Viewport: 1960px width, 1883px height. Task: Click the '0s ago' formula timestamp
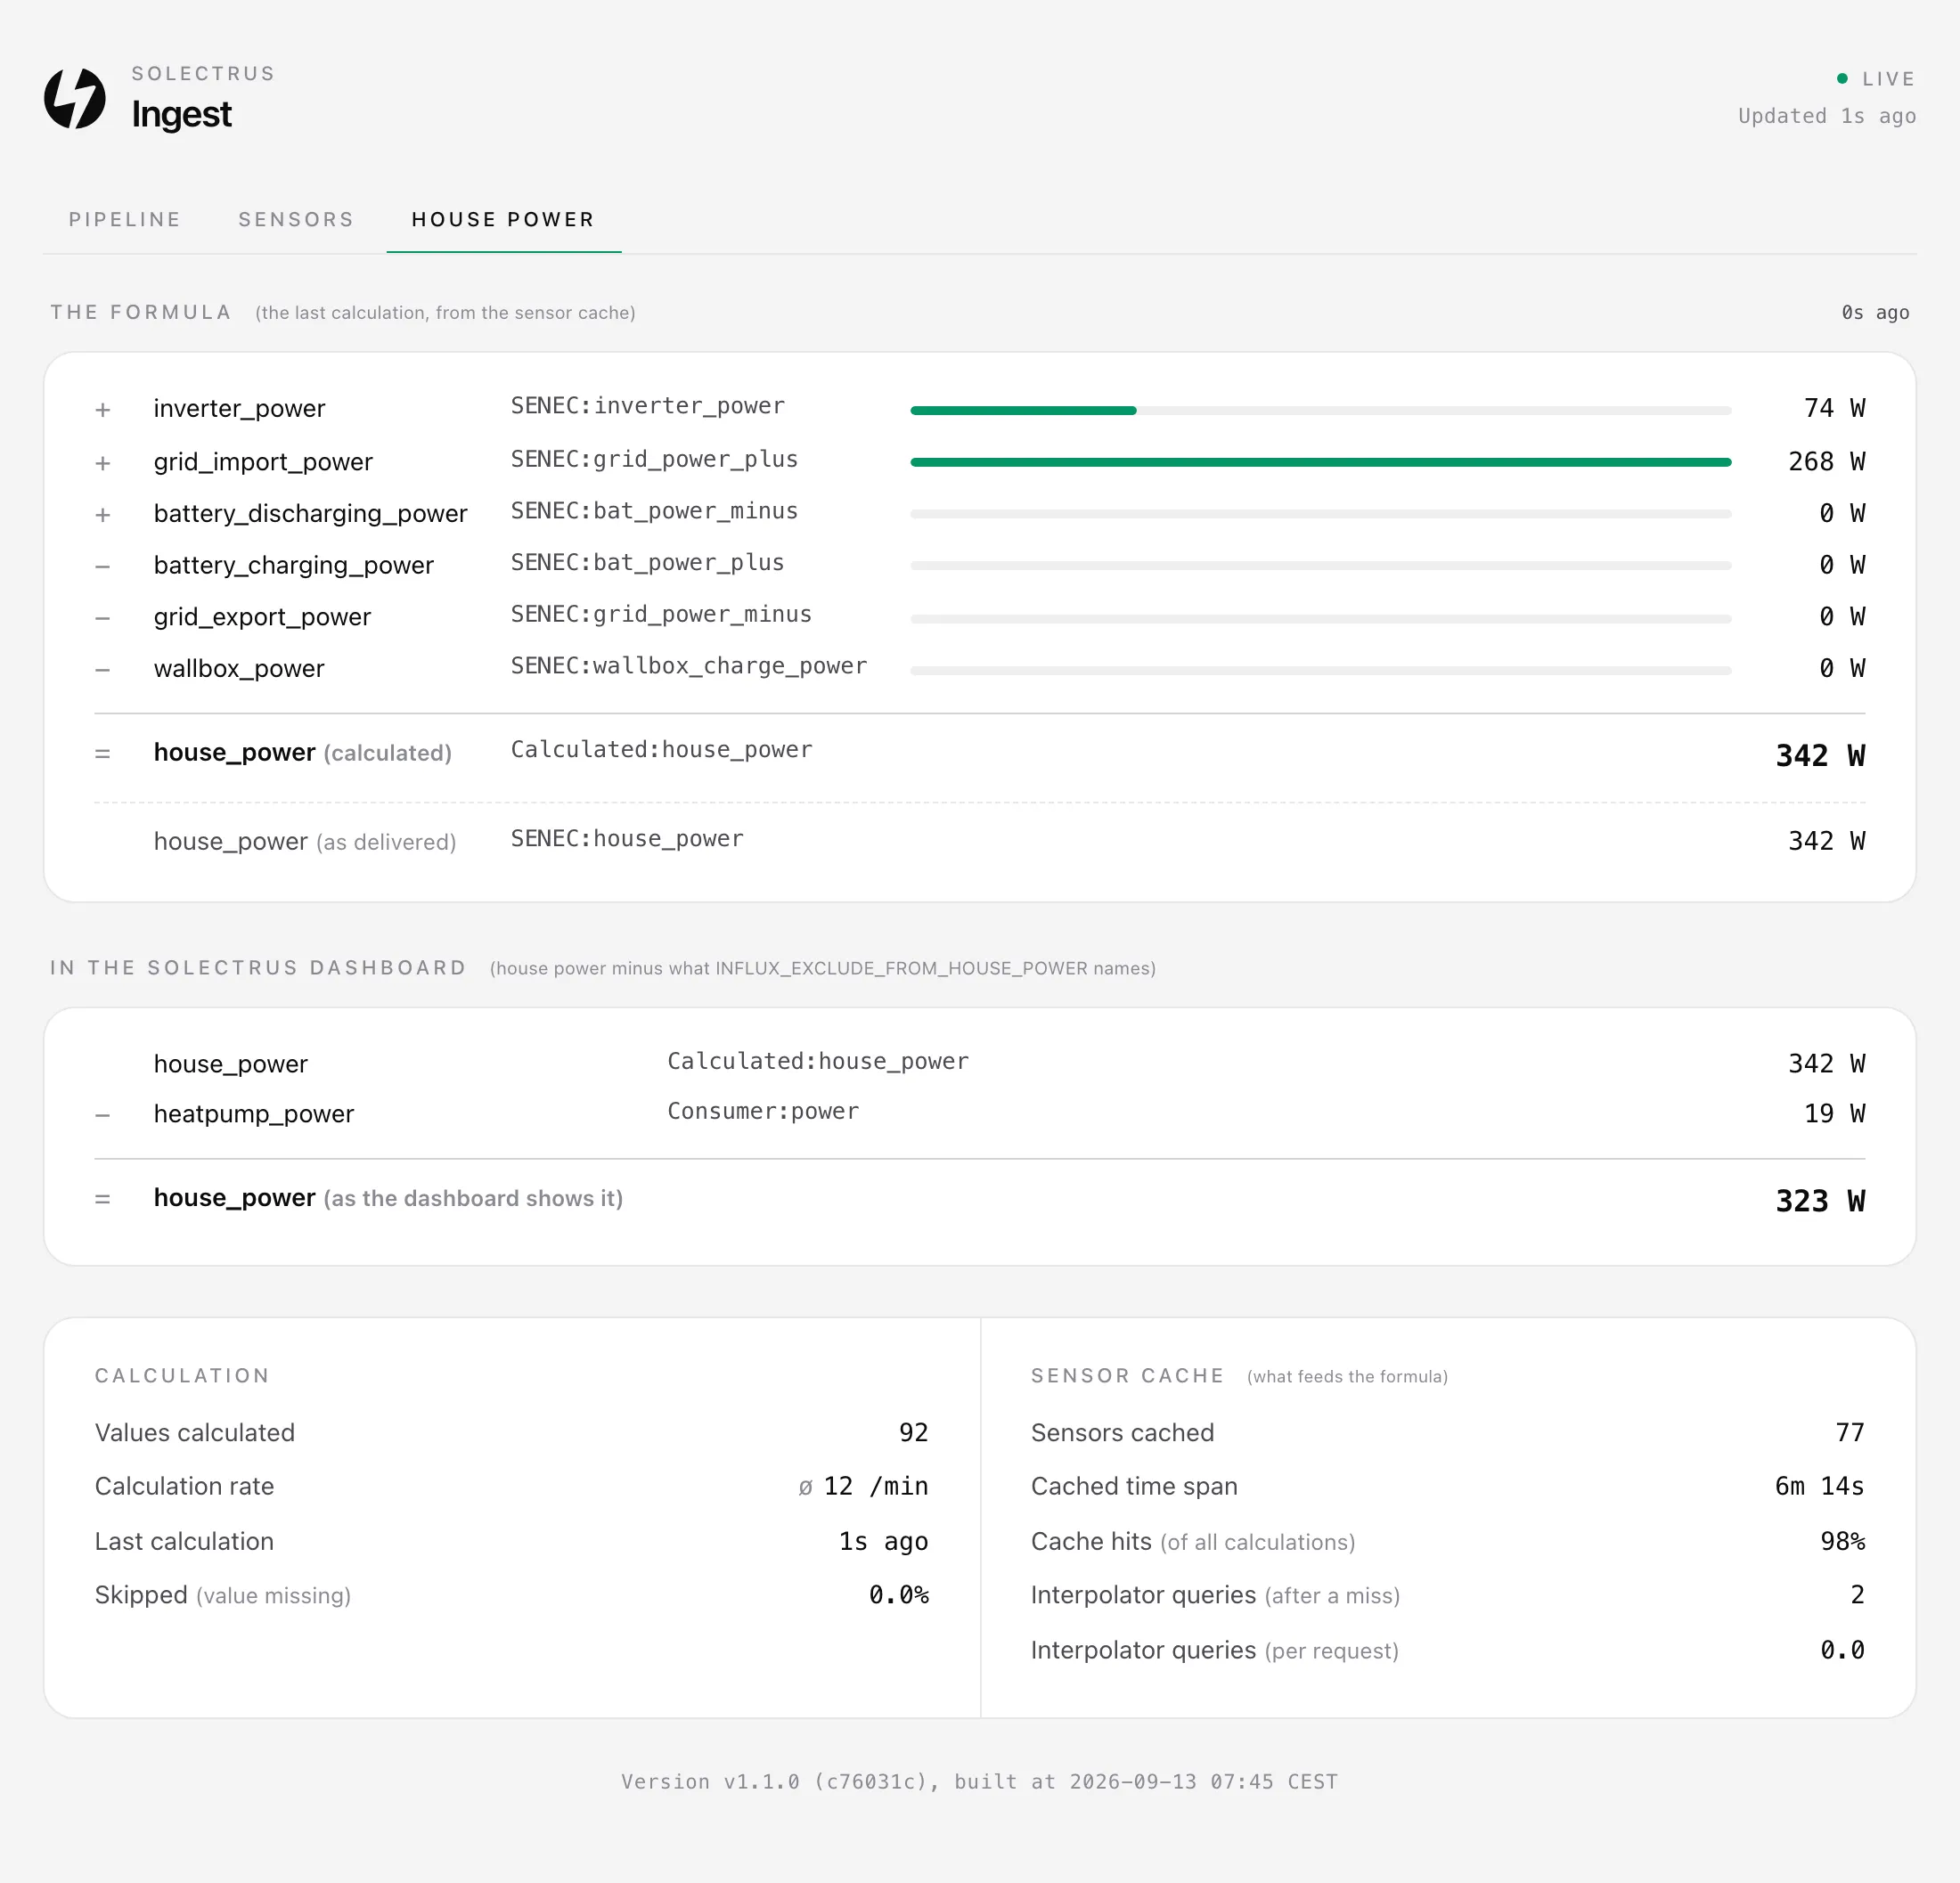1875,312
